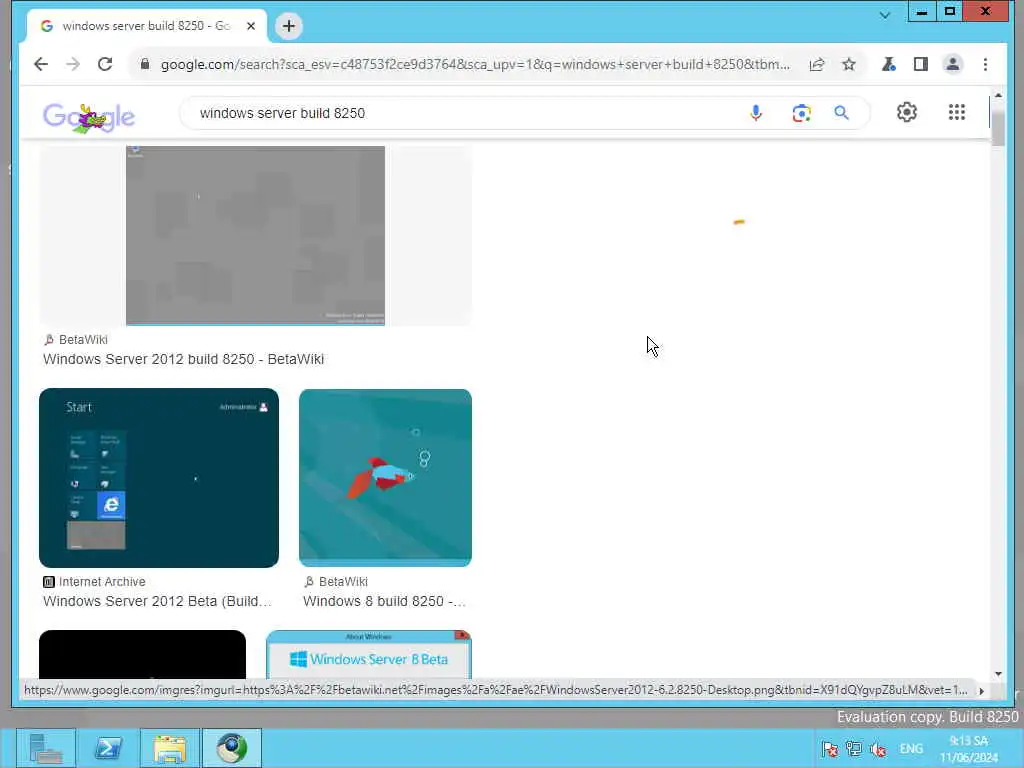Open Windows Server 2012 build 8250 BetaWiki link
The image size is (1024, 768).
(184, 359)
